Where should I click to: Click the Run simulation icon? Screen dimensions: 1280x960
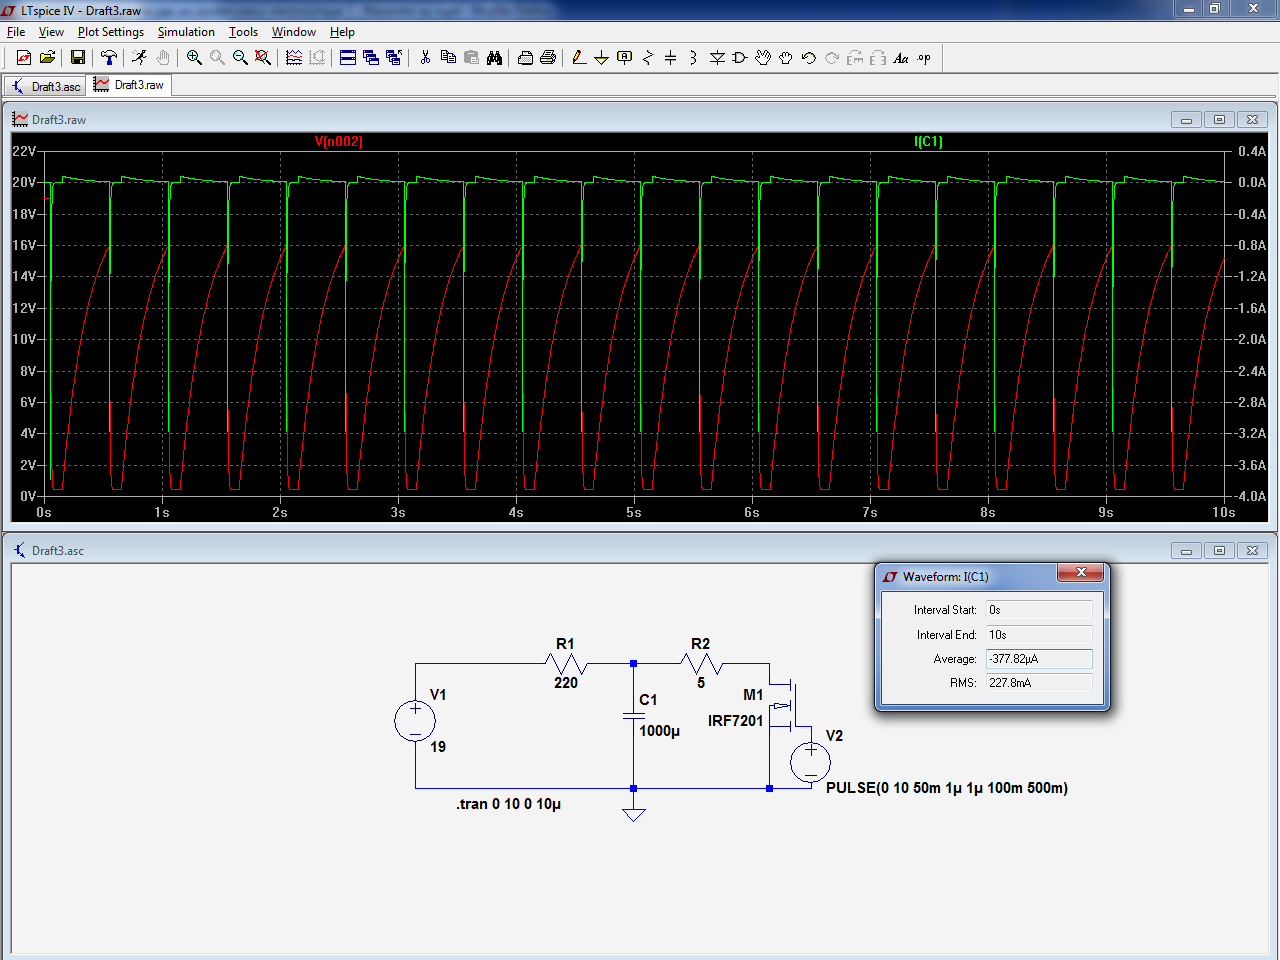[139, 58]
